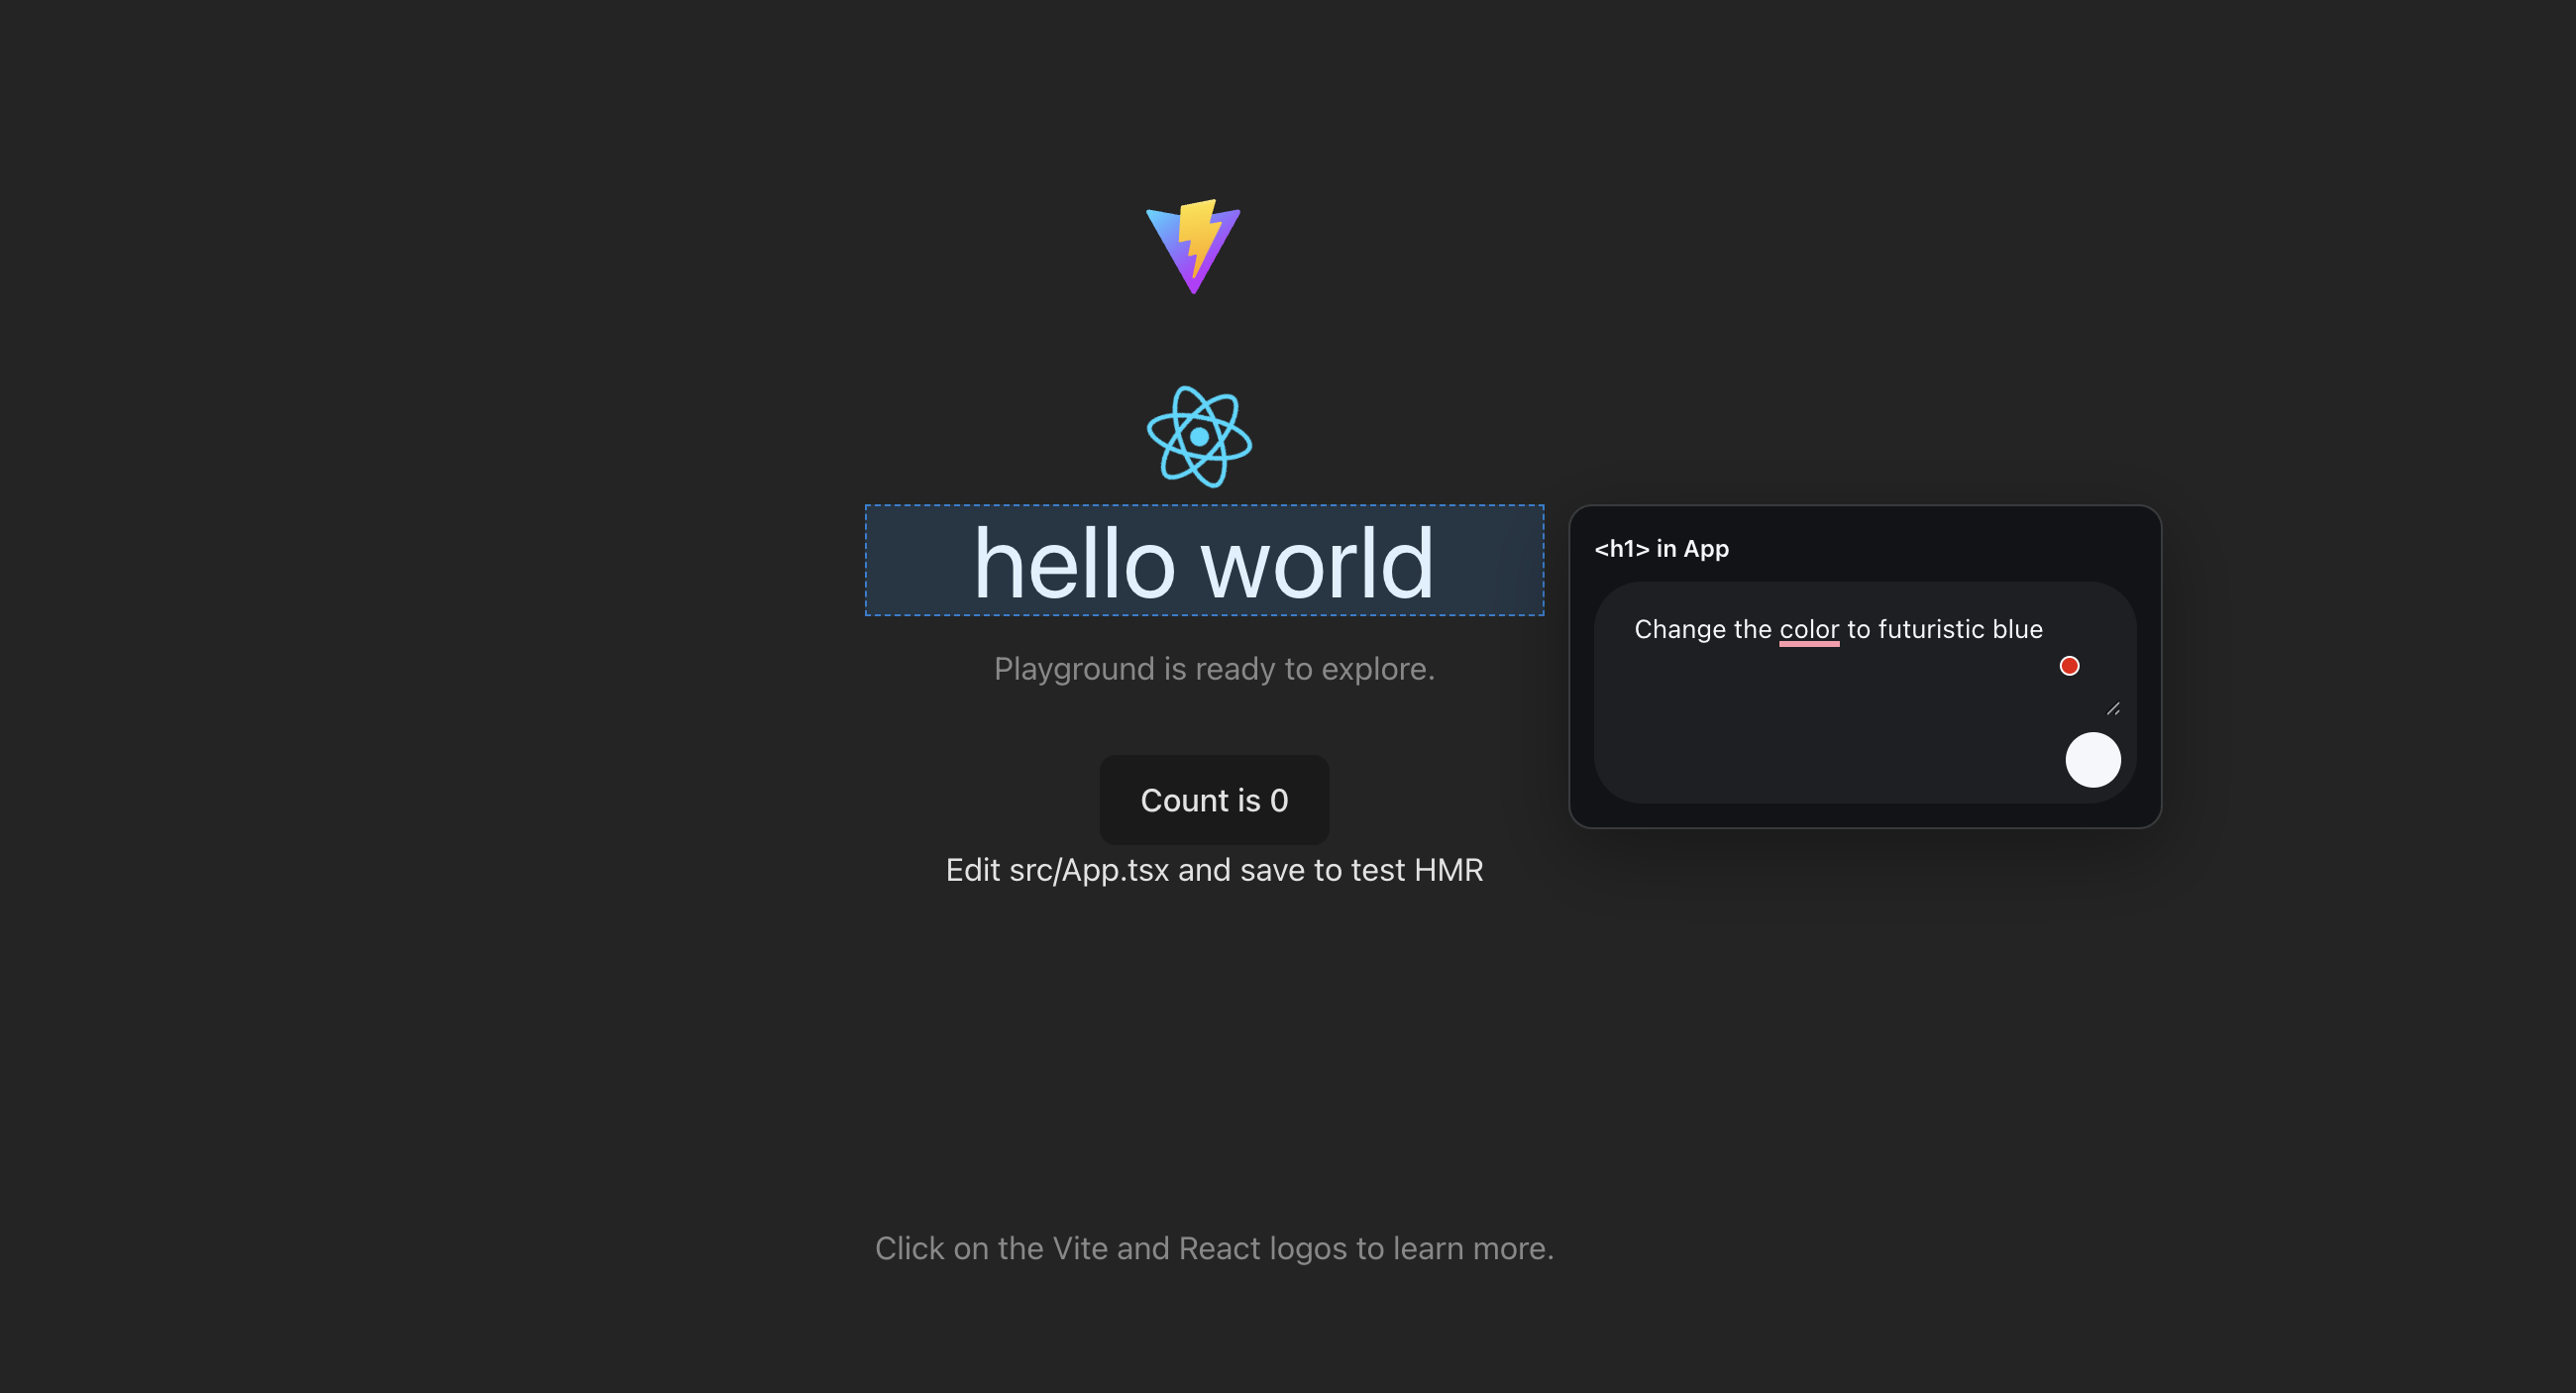Click the Count is 0 button
This screenshot has height=1393, width=2576.
pyautogui.click(x=1214, y=800)
